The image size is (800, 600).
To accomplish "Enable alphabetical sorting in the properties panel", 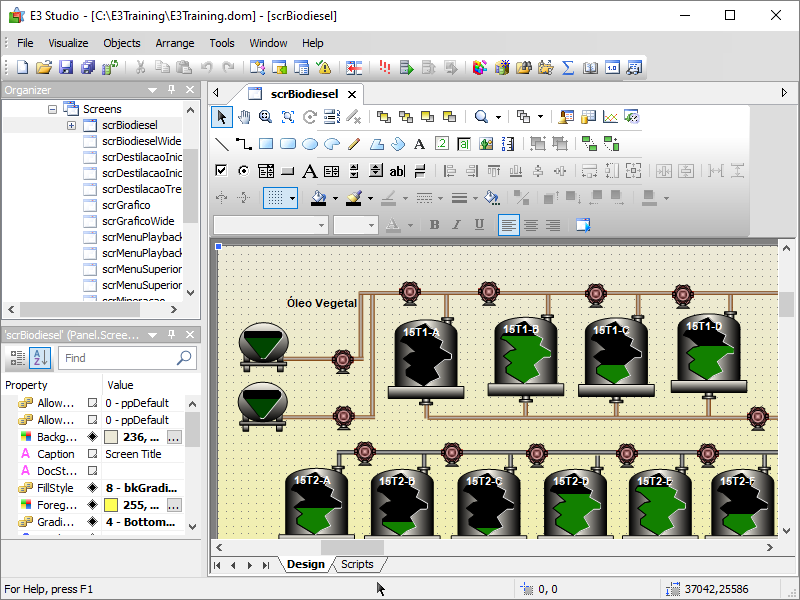I will click(x=40, y=358).
